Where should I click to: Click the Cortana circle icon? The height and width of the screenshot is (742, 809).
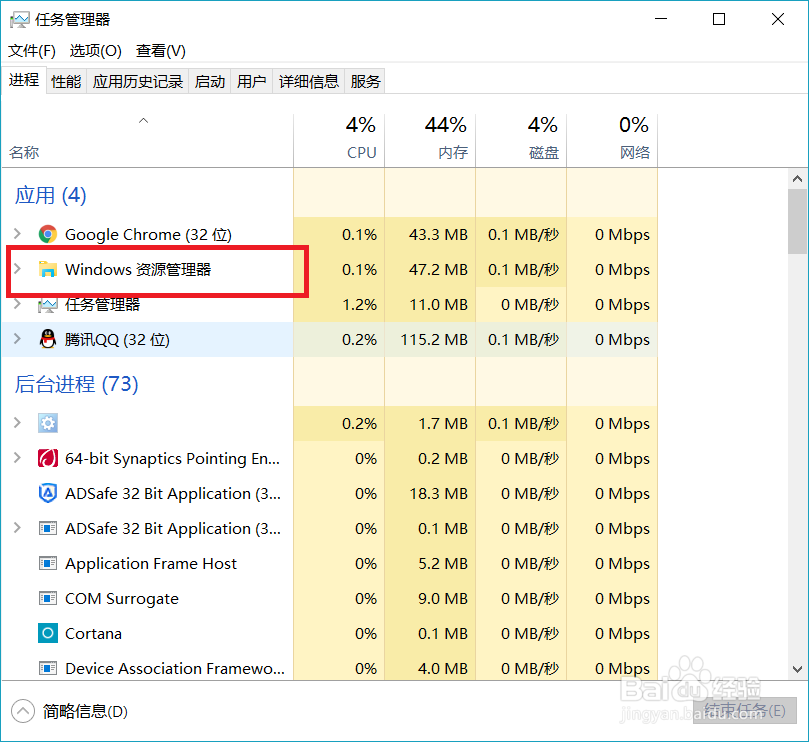tap(47, 633)
